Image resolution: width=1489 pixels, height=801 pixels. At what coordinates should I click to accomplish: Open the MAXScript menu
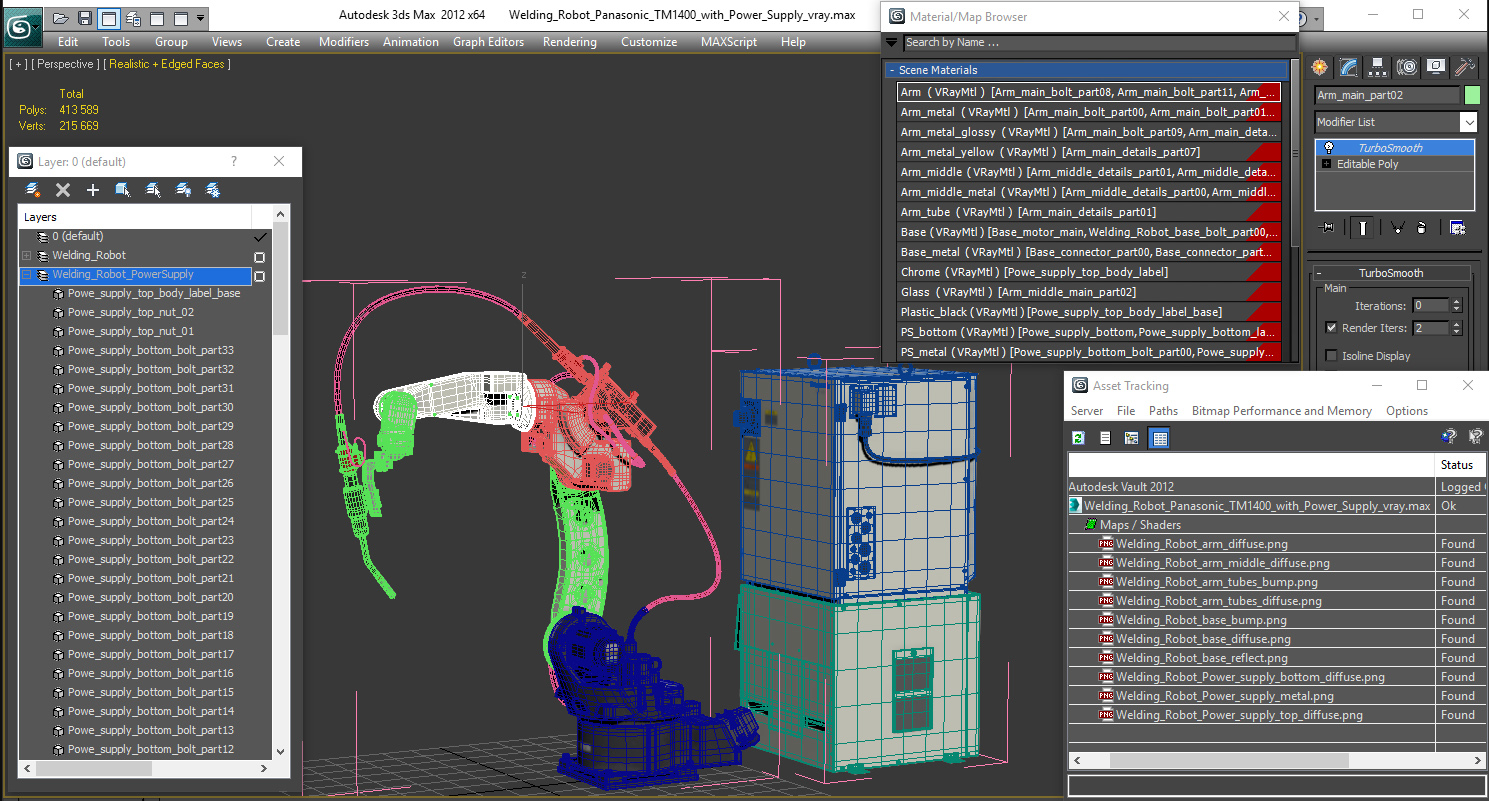[x=729, y=42]
